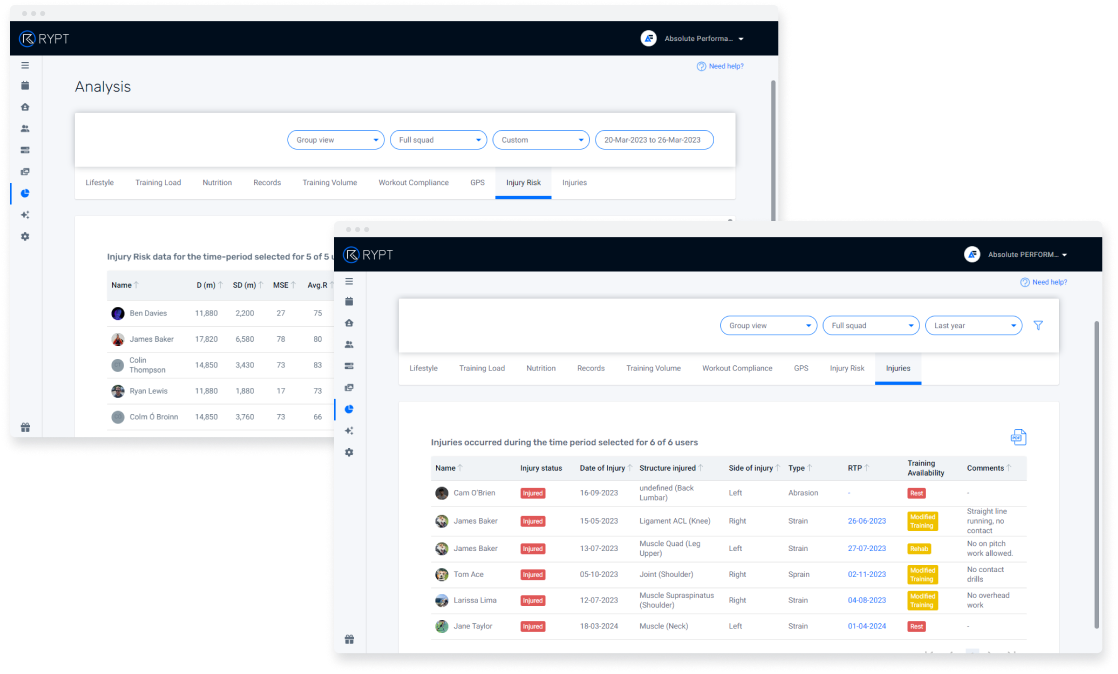The width and height of the screenshot is (1118, 674).
Task: Toggle hamburger menu in front Injuries window
Action: (349, 281)
